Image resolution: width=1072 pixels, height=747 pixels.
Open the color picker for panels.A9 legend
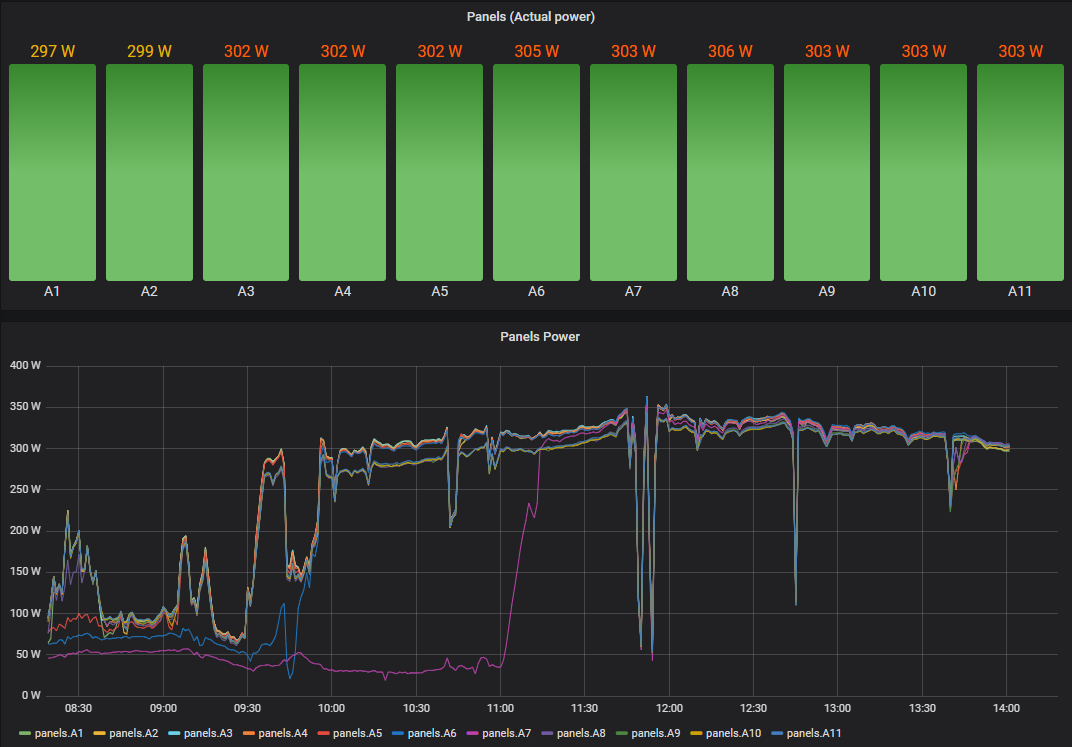pos(622,733)
